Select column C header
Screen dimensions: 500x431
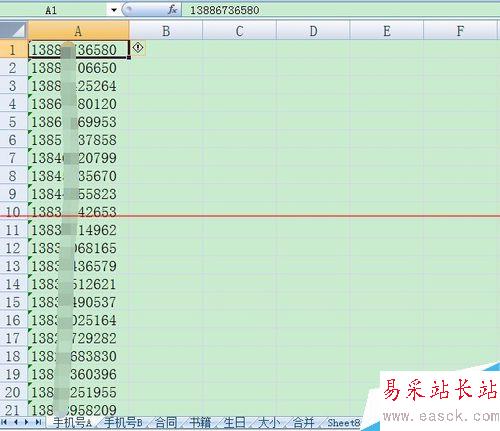click(239, 31)
